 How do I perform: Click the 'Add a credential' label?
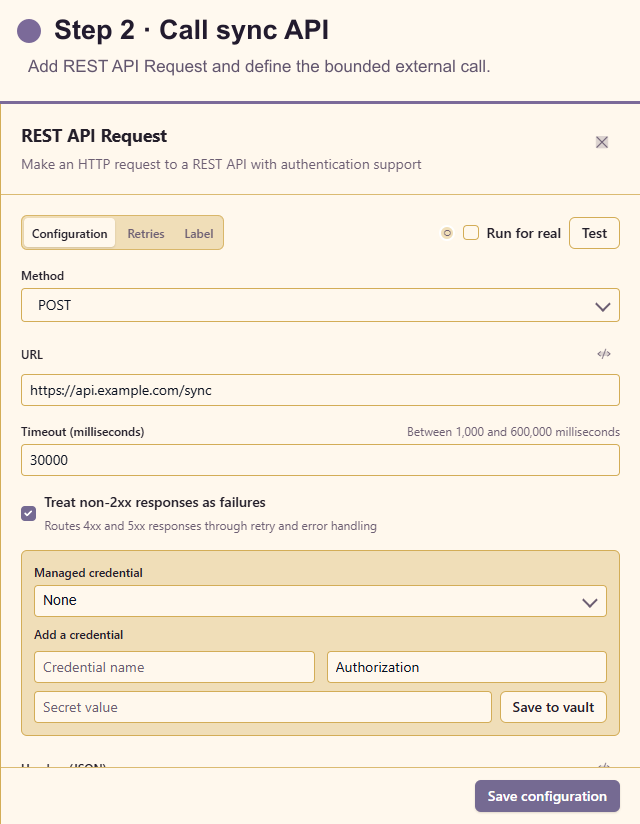click(x=78, y=635)
